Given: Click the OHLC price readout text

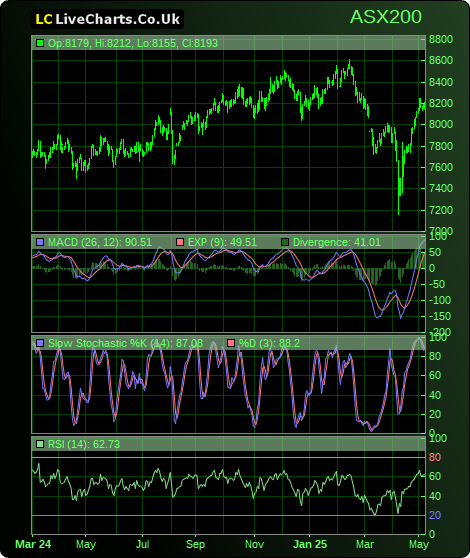Looking at the screenshot, I should tap(133, 43).
